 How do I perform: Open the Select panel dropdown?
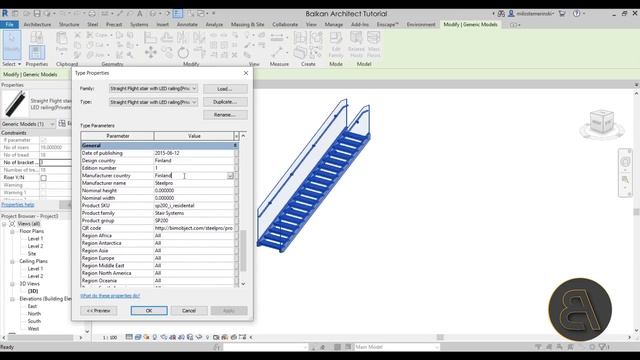[x=11, y=64]
